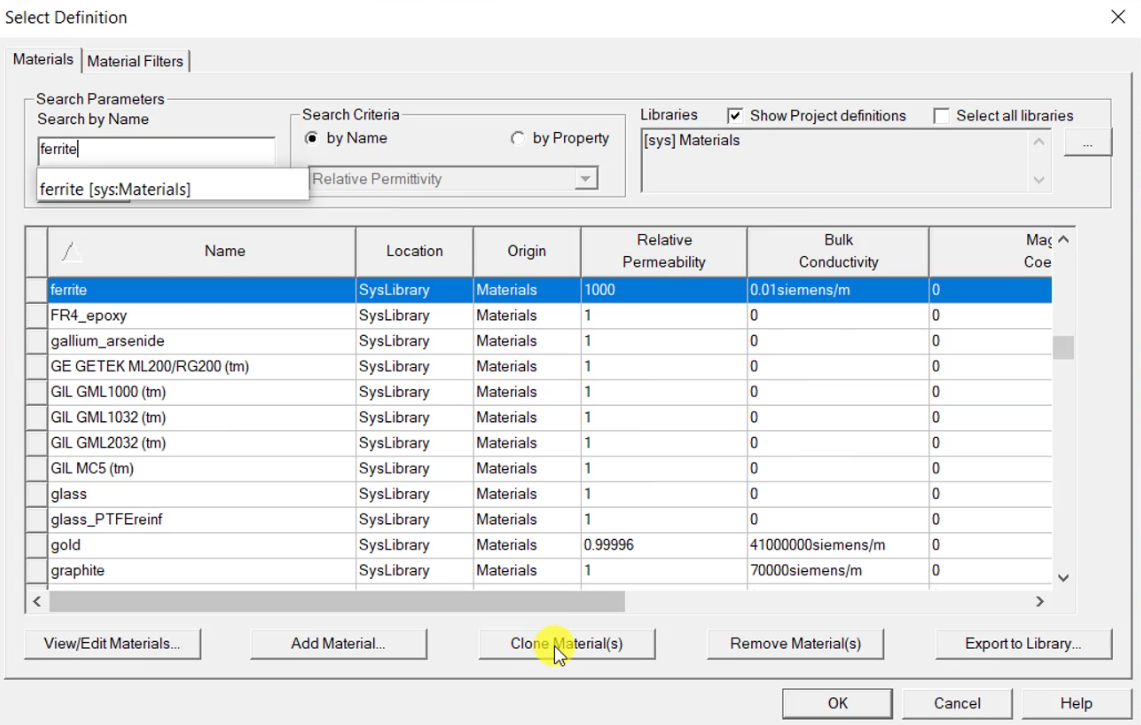This screenshot has width=1141, height=725.
Task: Select the by Name radio button
Action: click(x=311, y=139)
